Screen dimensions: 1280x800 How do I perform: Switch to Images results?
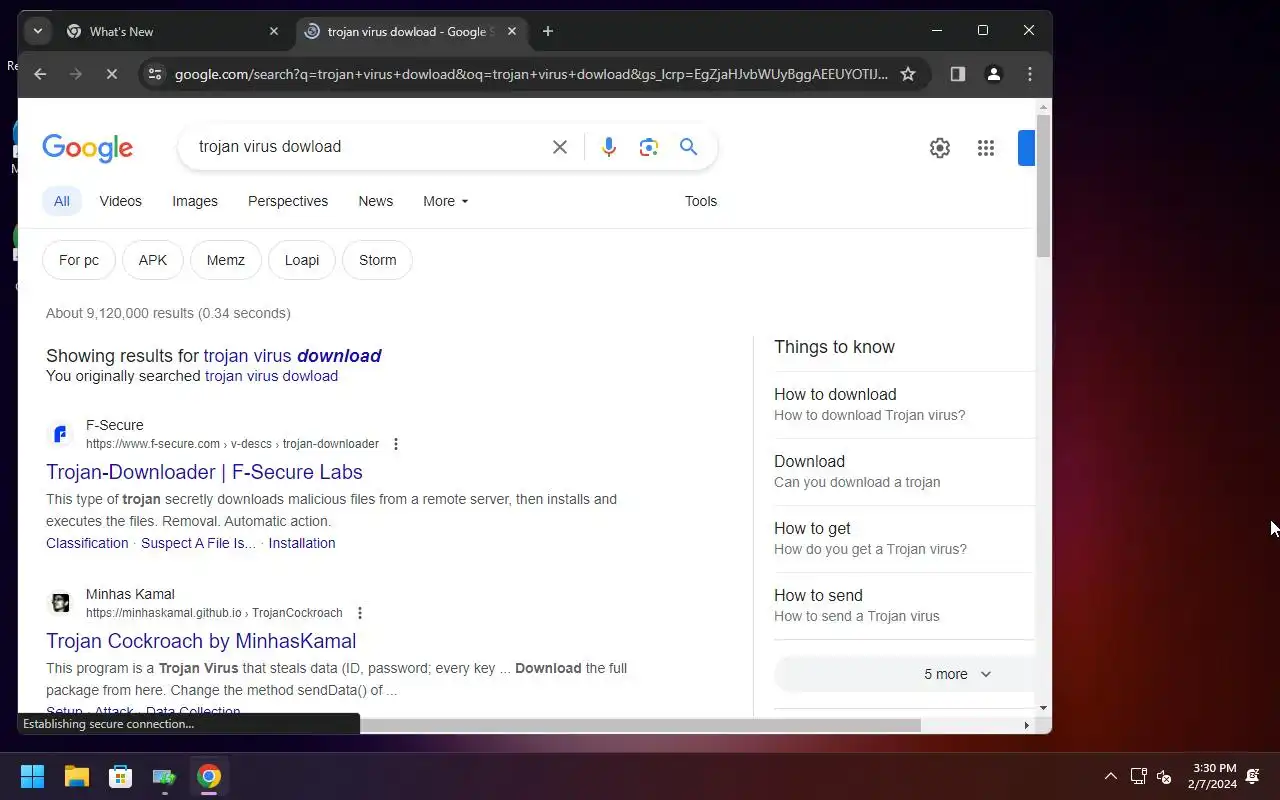point(195,201)
